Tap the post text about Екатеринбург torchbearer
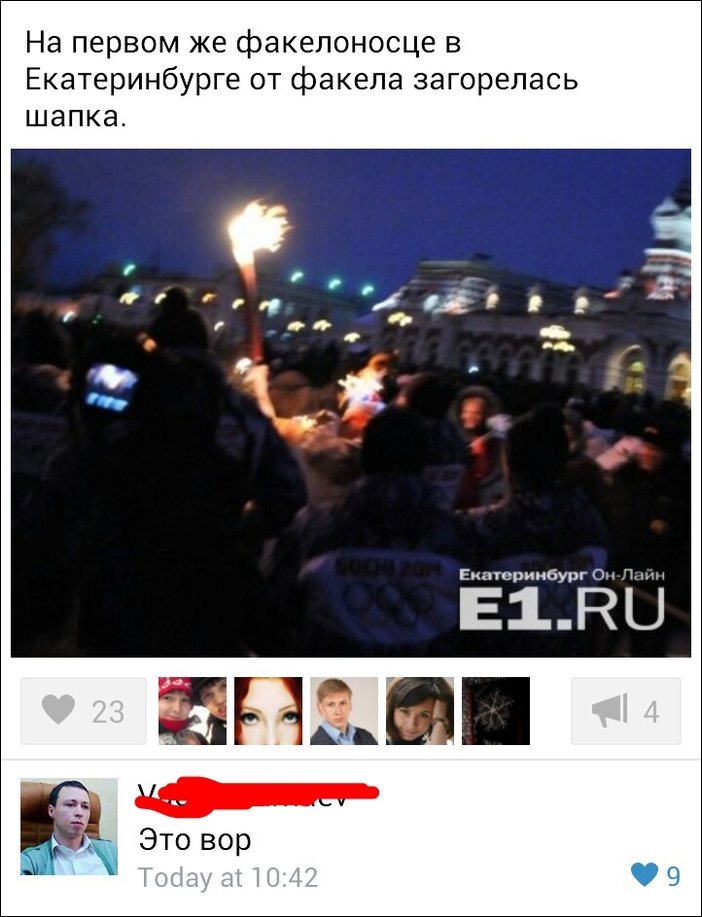Viewport: 702px width, 917px height. [x=301, y=80]
